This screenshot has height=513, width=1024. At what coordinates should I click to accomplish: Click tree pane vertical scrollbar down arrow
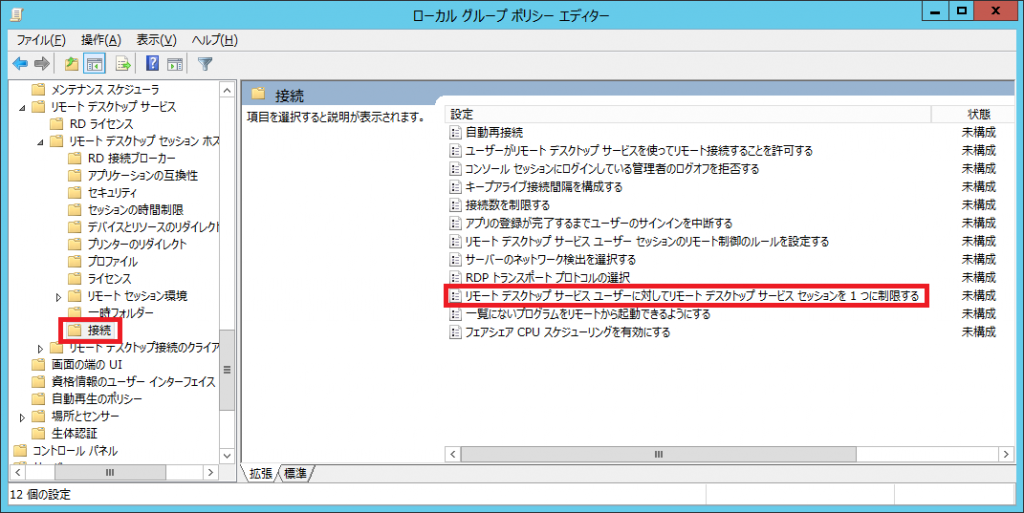point(227,456)
